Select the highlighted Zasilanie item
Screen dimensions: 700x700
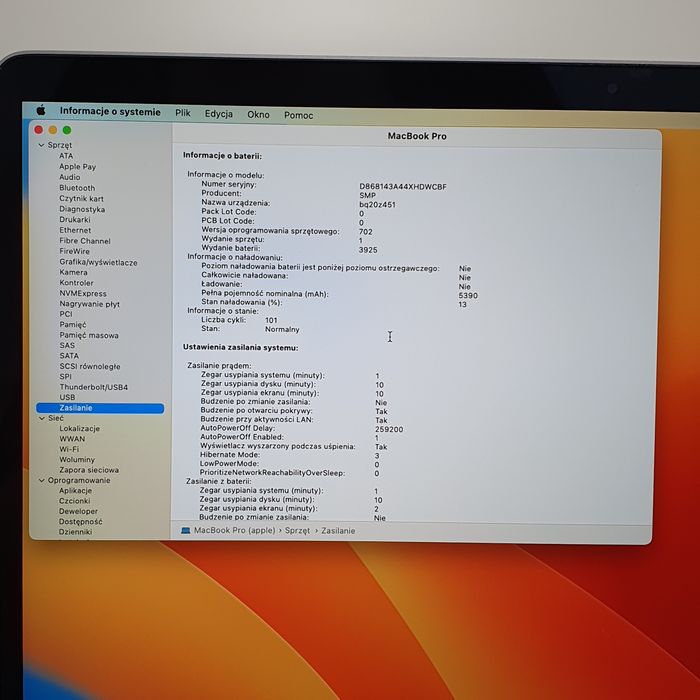tap(100, 408)
